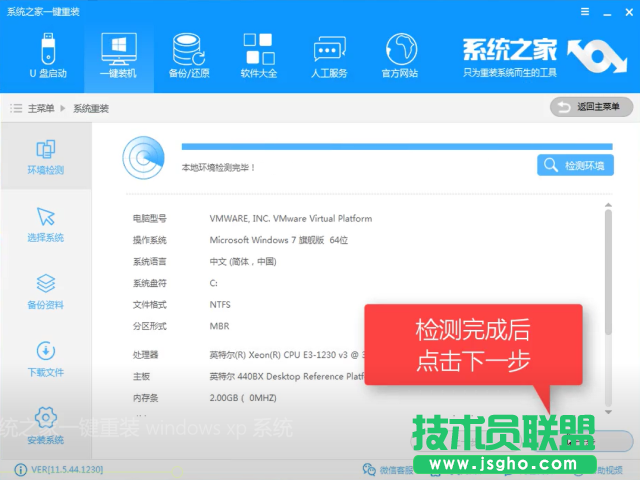Click 主菜单 in the breadcrumb

coord(40,108)
